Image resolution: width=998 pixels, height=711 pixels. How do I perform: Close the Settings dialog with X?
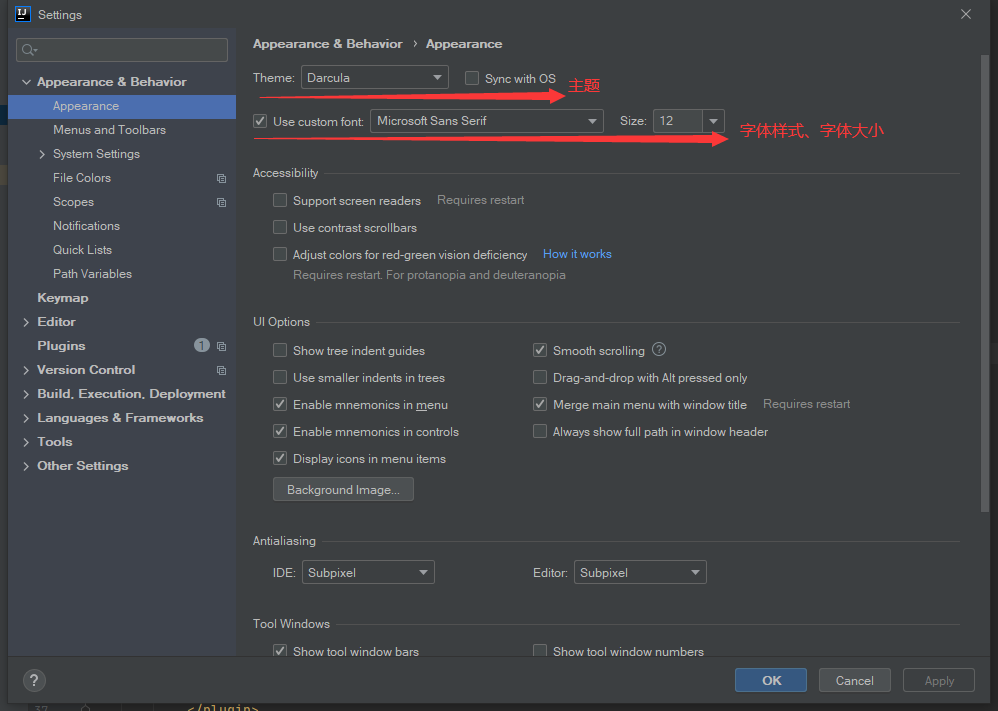966,14
